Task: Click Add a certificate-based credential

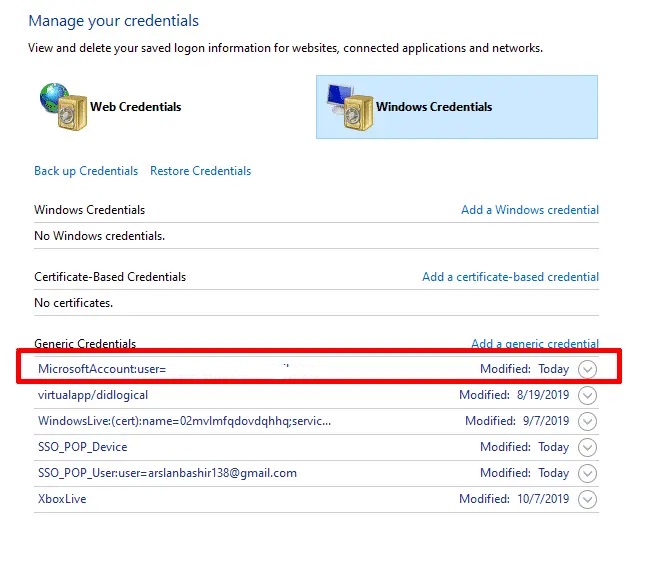Action: [510, 277]
